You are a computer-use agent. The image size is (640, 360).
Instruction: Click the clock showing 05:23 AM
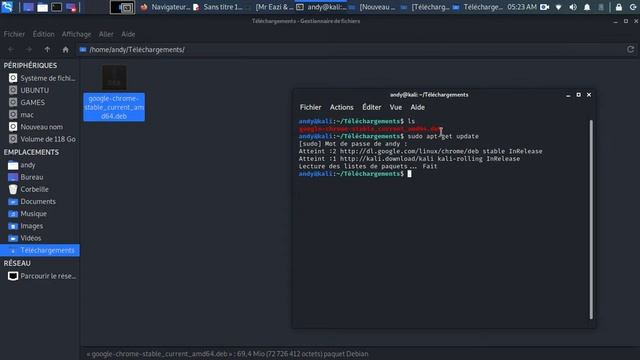tap(522, 7)
